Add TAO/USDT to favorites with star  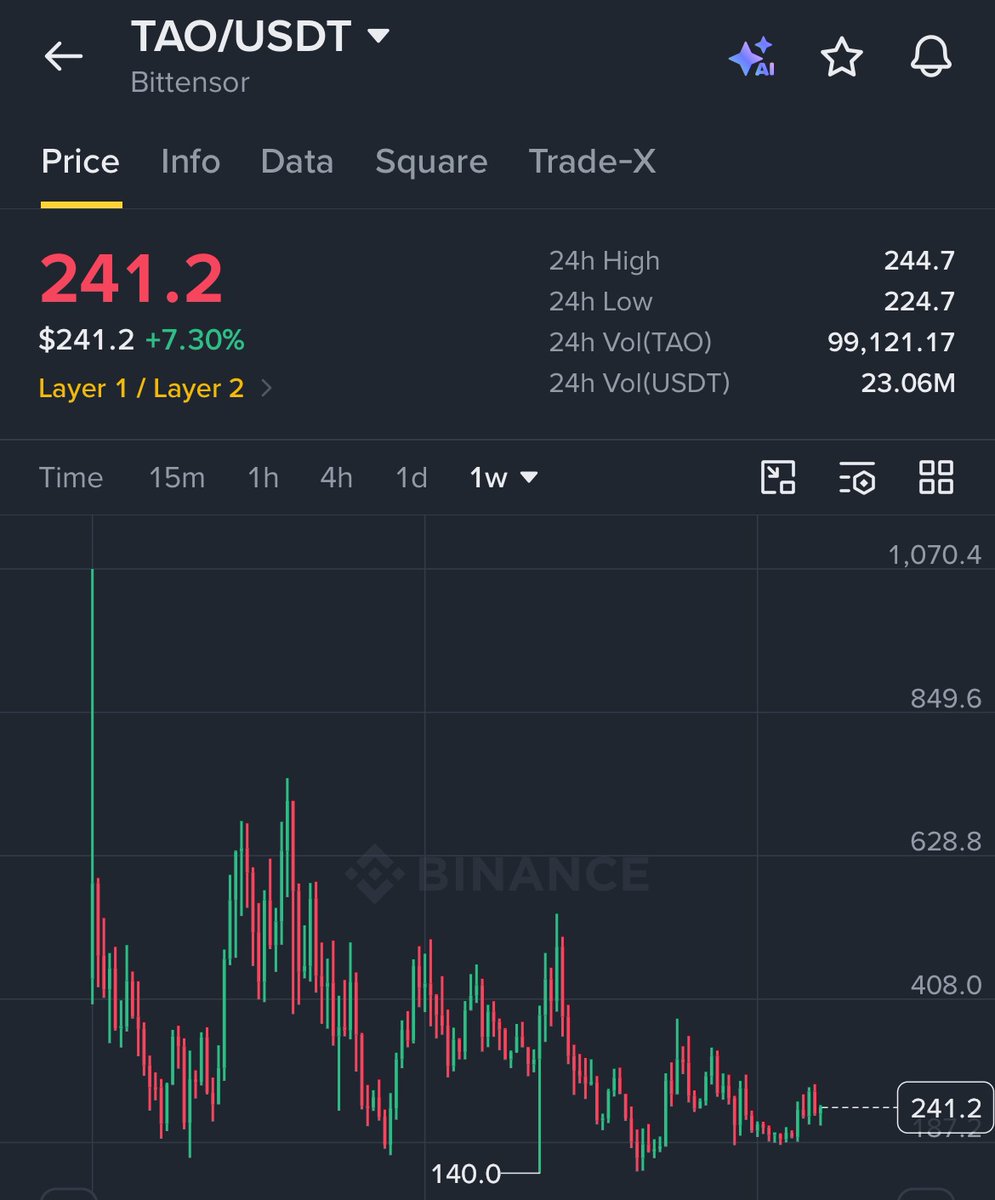tap(841, 57)
